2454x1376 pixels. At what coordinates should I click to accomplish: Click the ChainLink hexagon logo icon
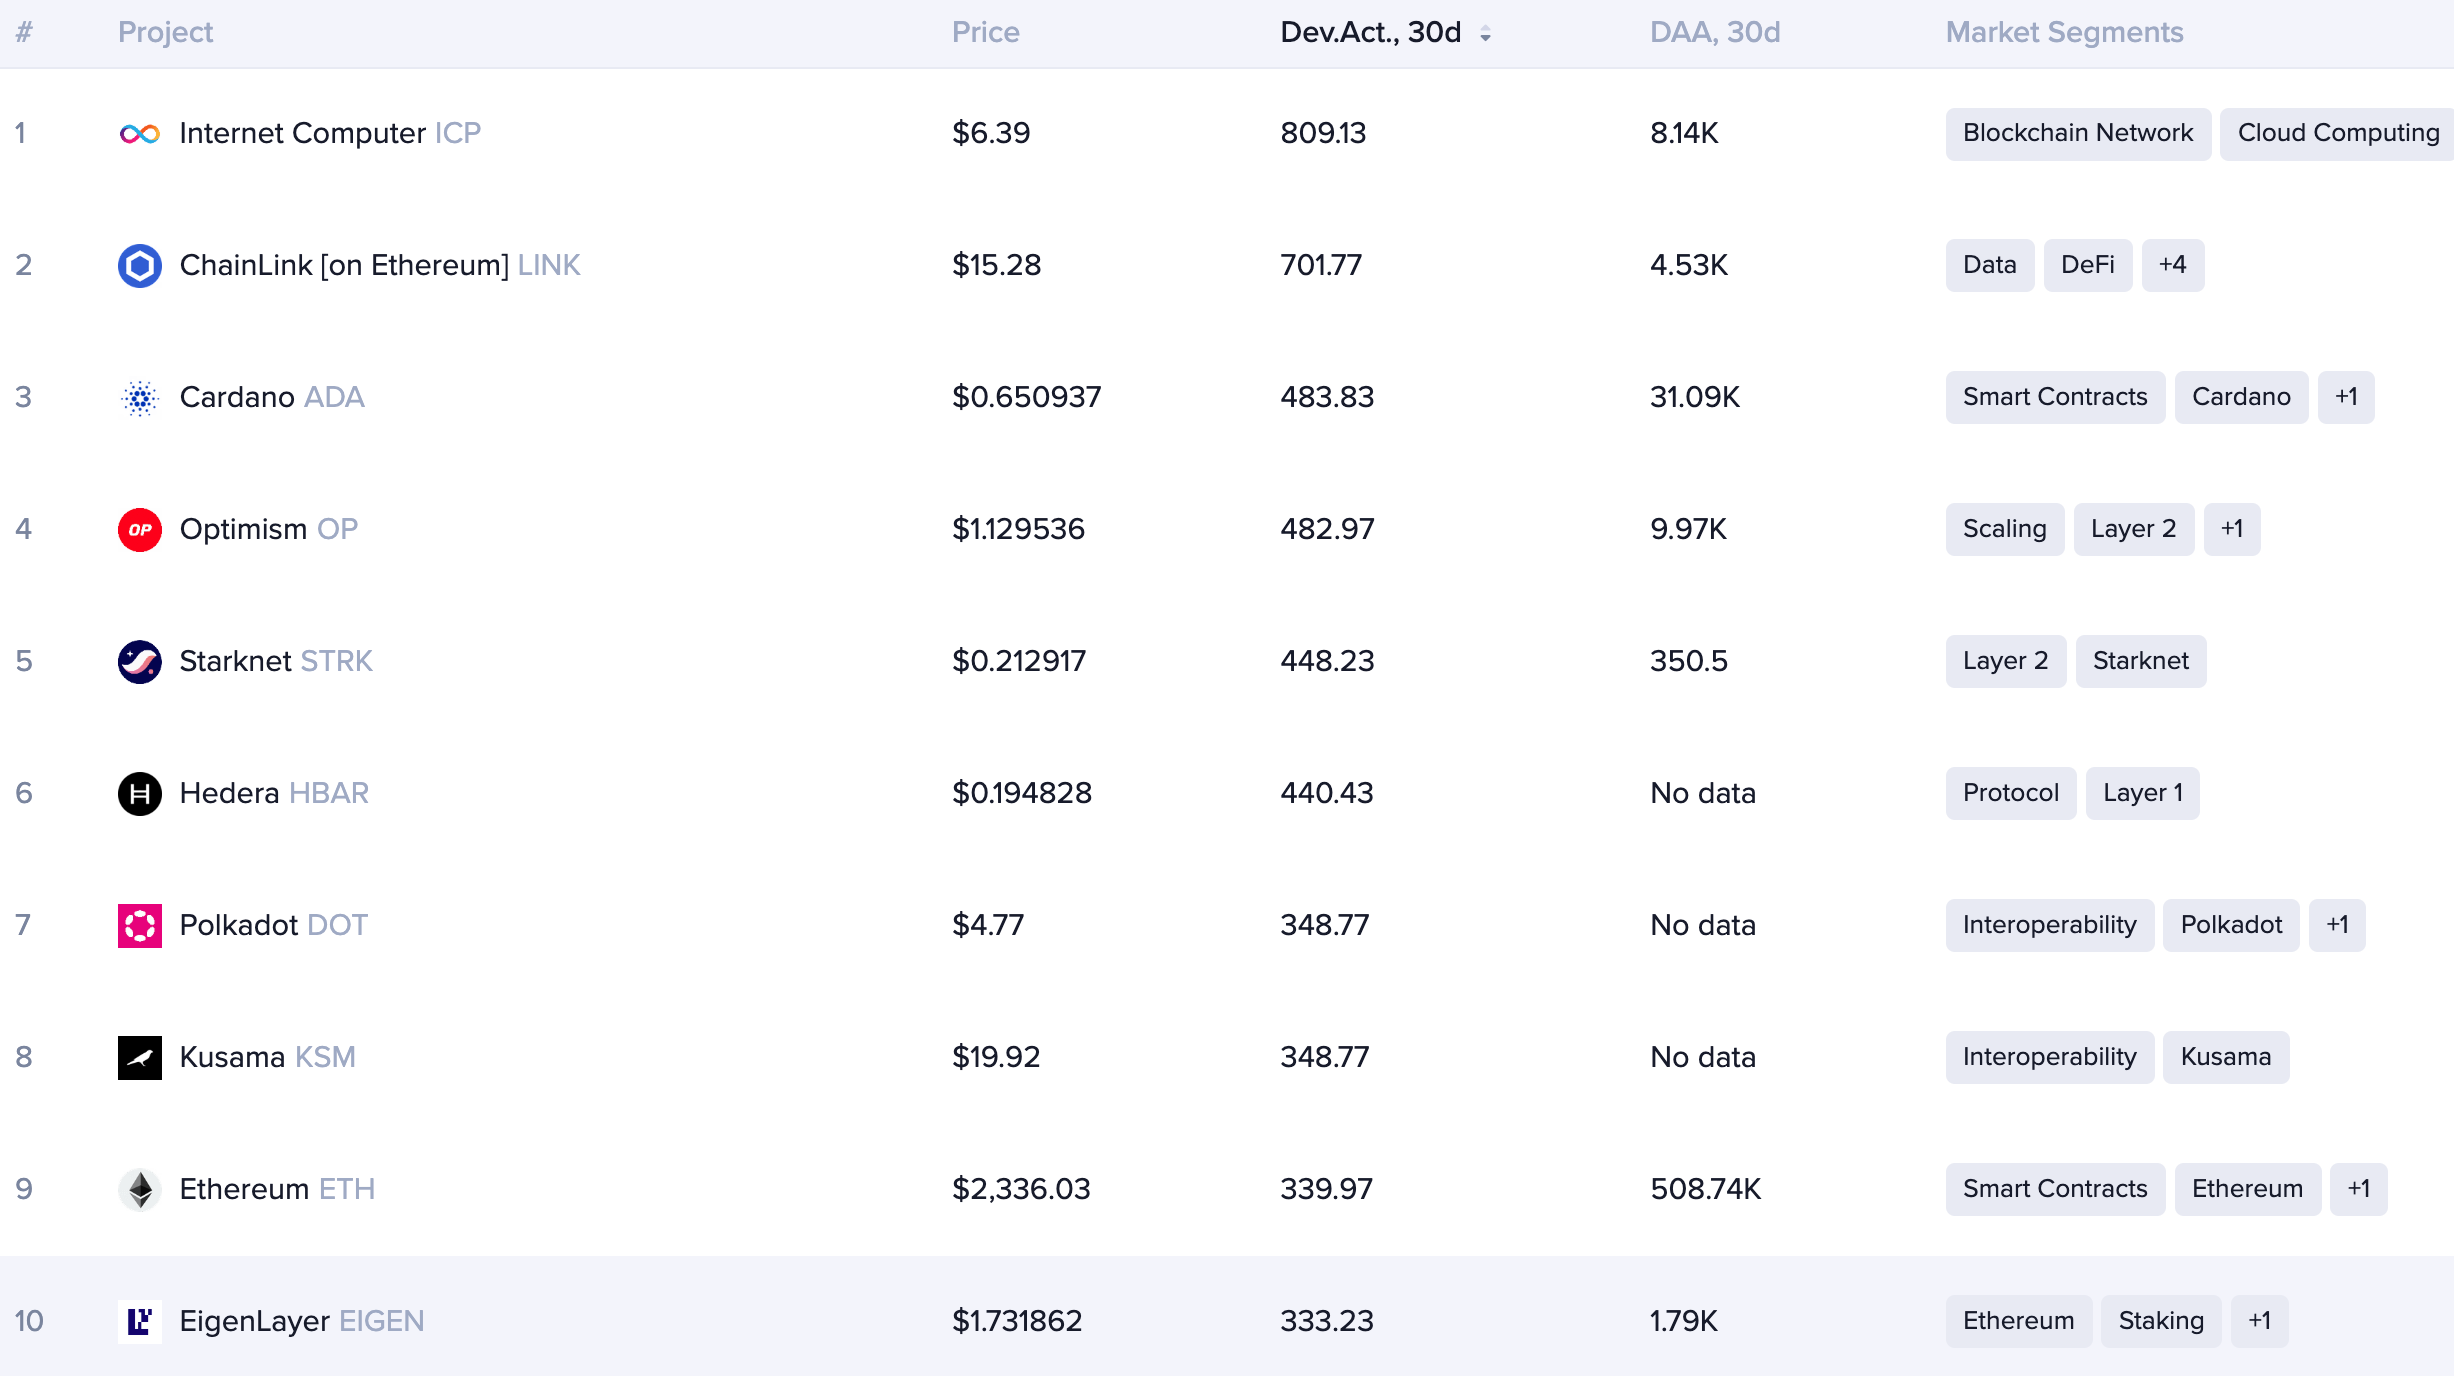[x=140, y=266]
